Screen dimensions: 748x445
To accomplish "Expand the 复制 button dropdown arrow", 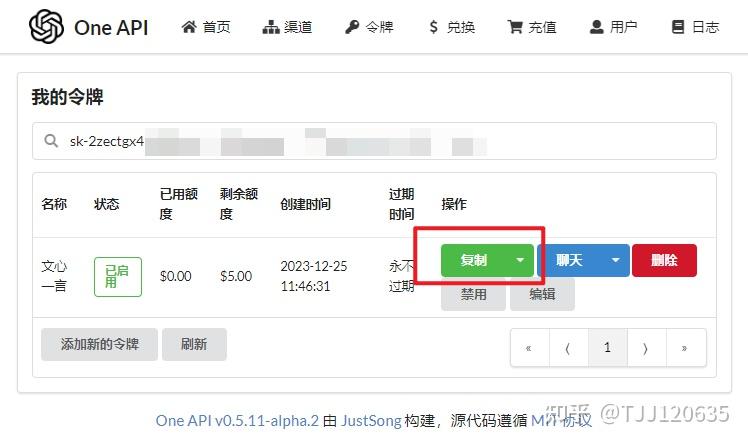I will pyautogui.click(x=520, y=260).
